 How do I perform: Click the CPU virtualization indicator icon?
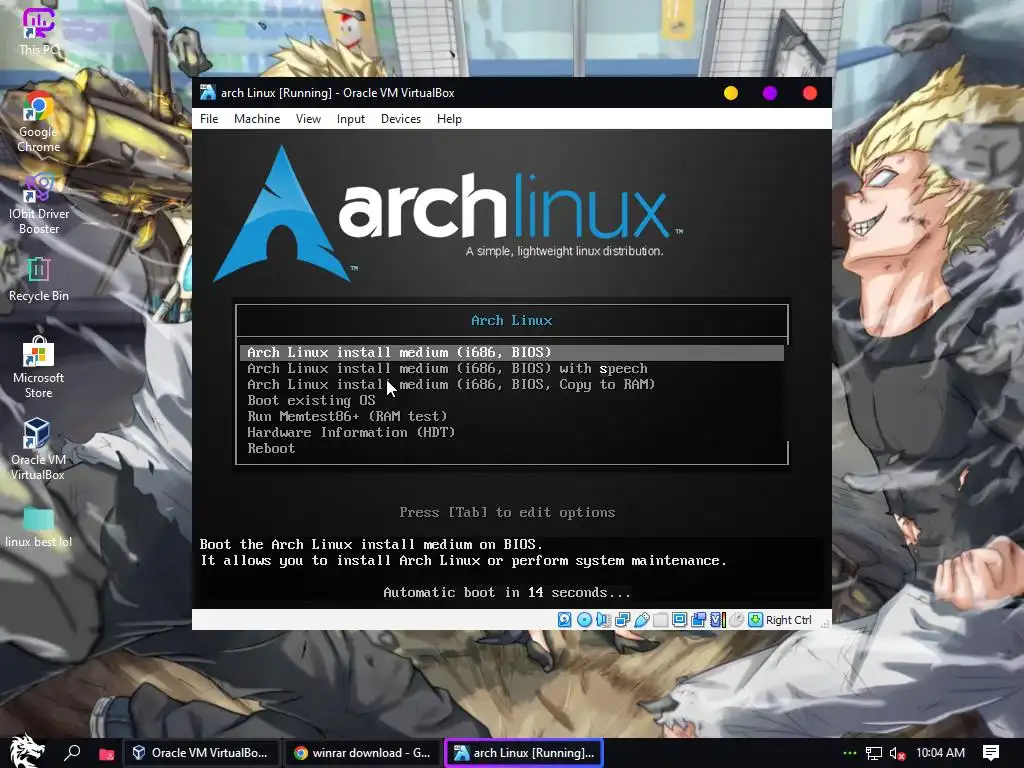click(x=718, y=620)
